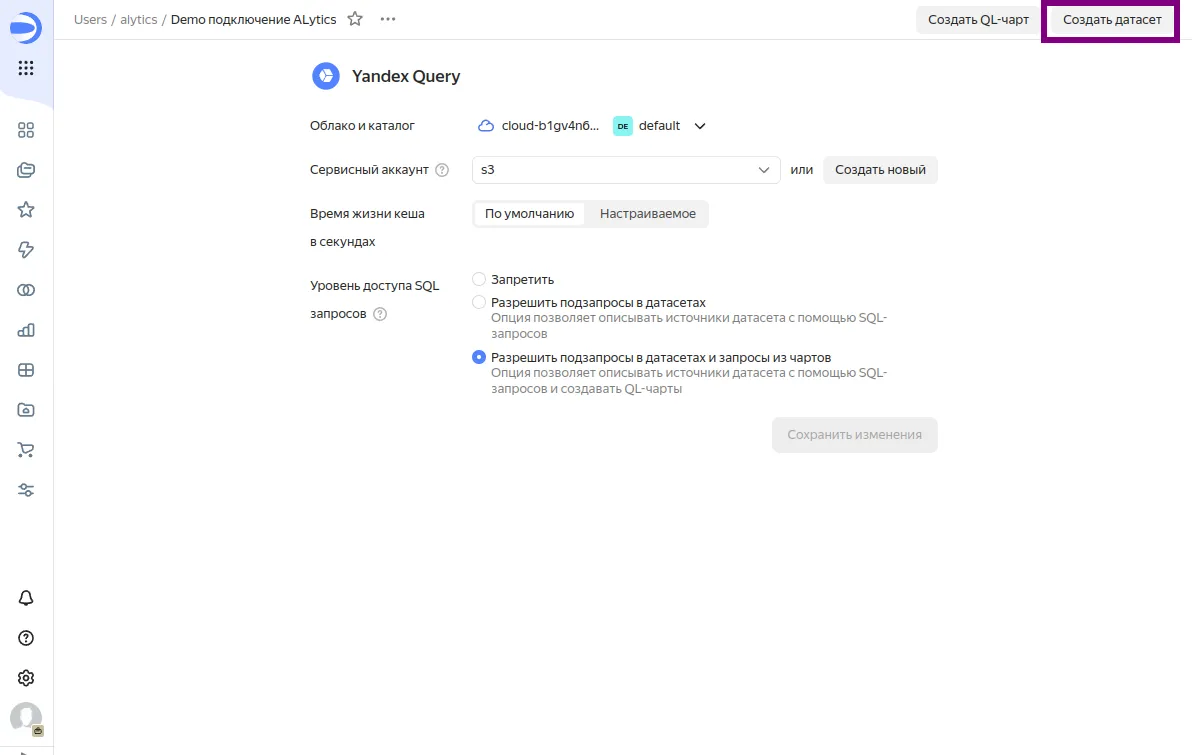Open the all services grid icon

pyautogui.click(x=26, y=68)
